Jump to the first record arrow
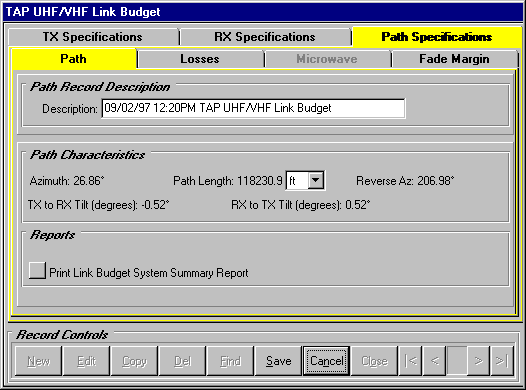526x390 pixels. click(x=411, y=361)
